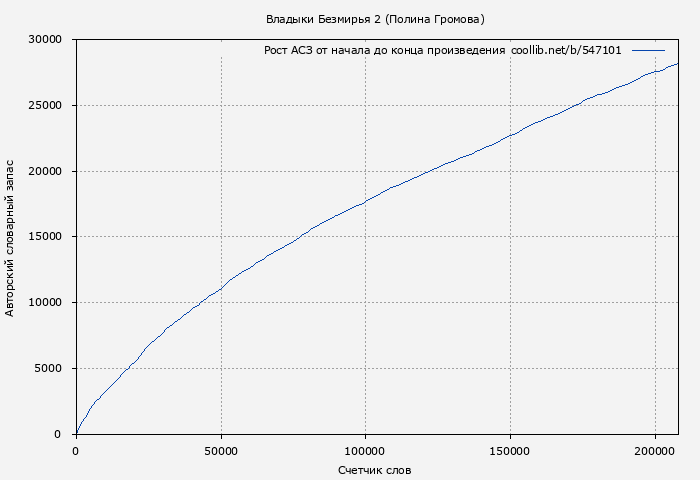Click the 30000 tick label on y-axis

(45, 40)
